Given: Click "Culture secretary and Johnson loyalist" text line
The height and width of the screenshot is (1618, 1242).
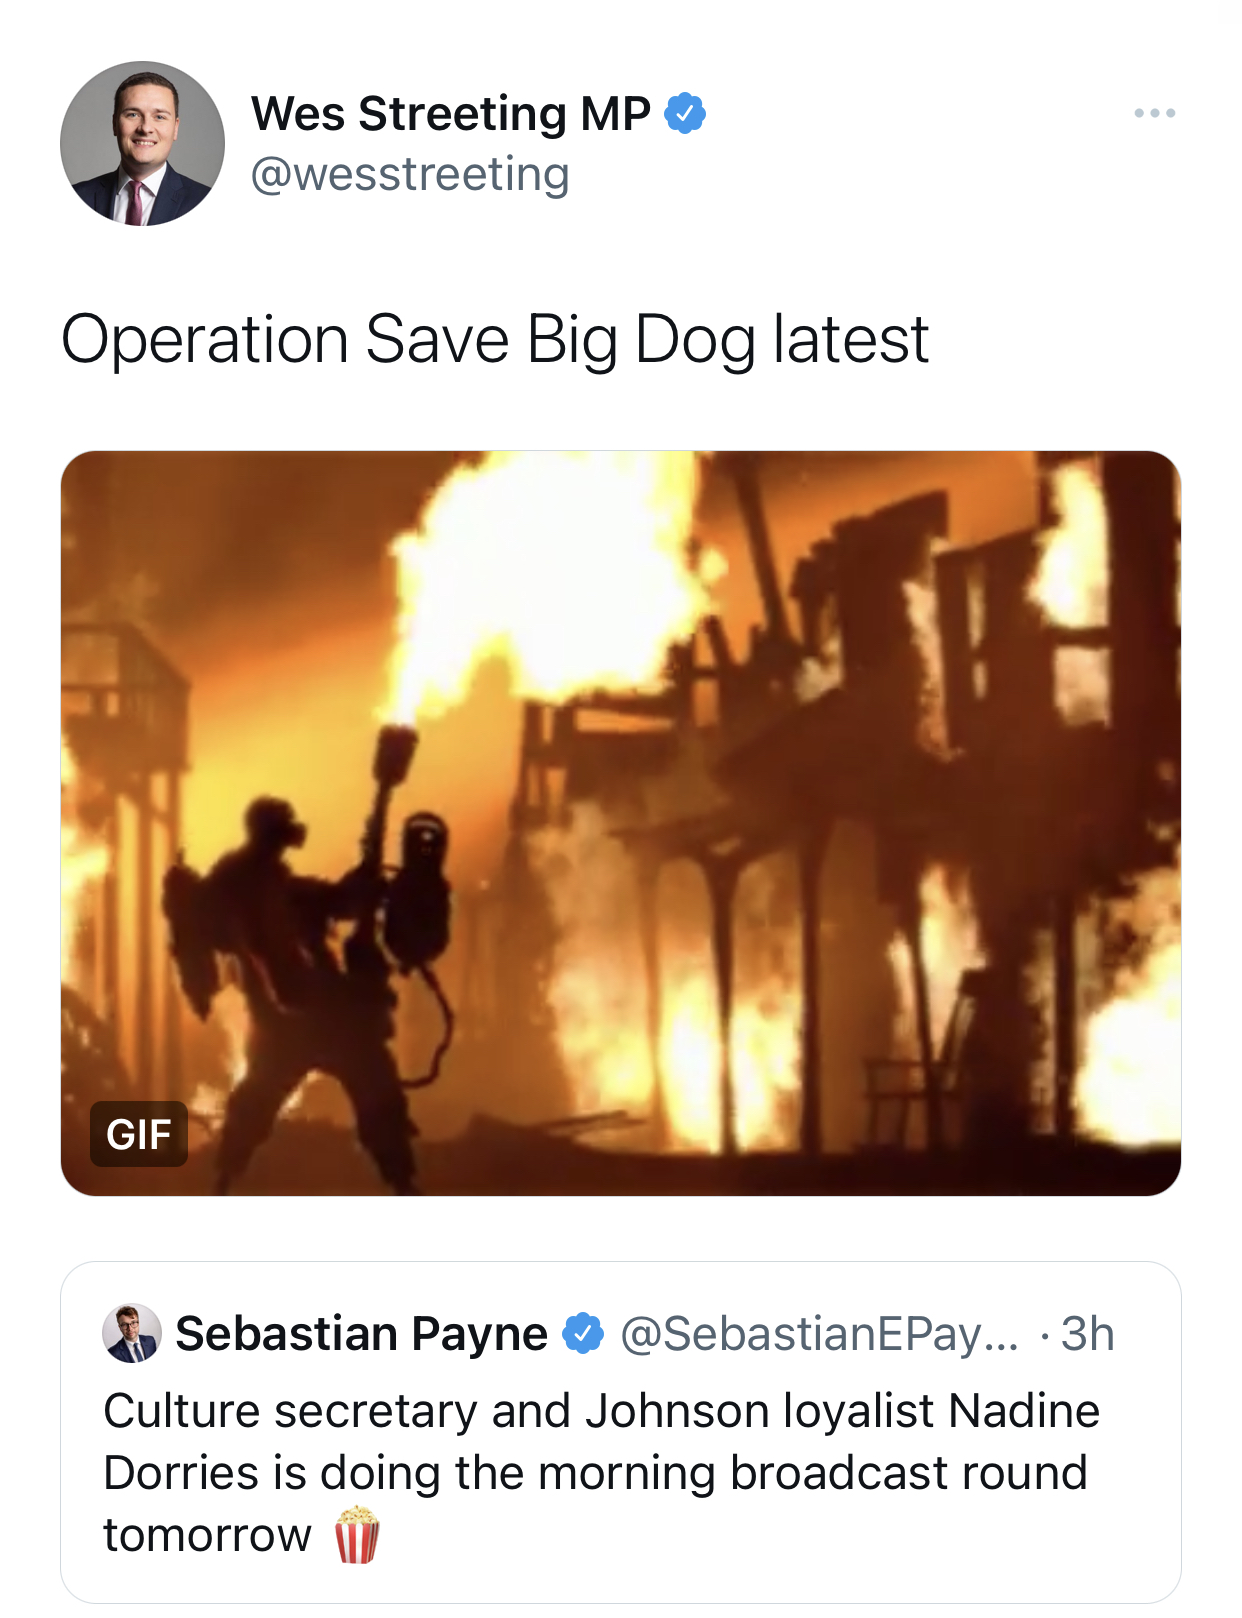Looking at the screenshot, I should 520,1411.
